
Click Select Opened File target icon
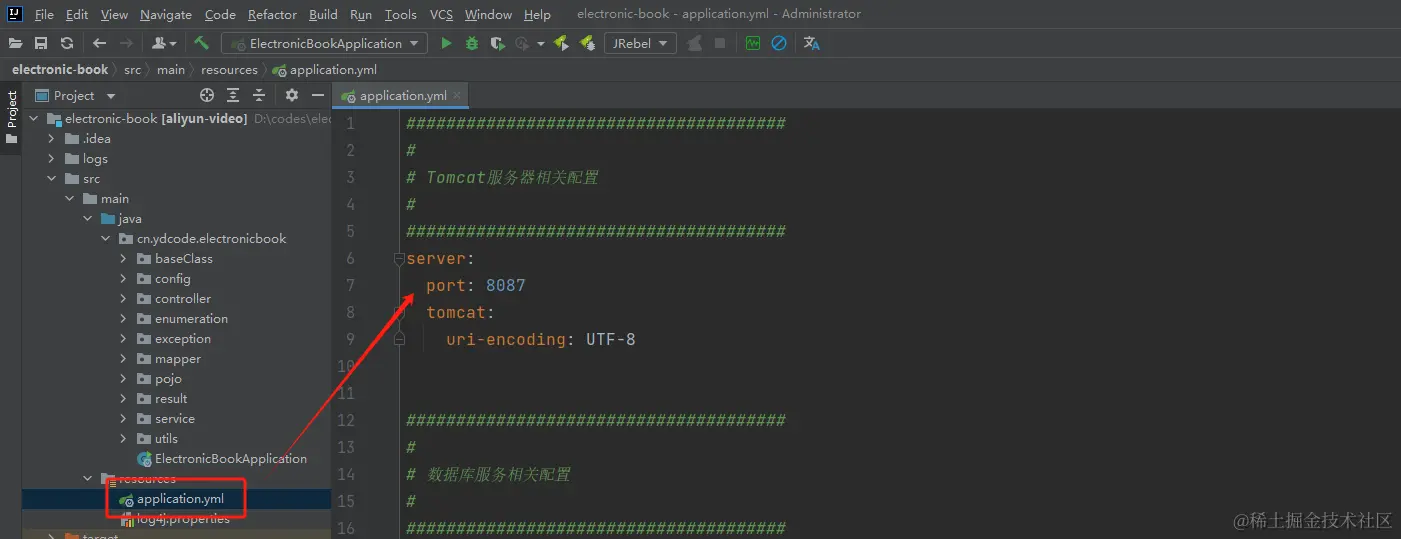(x=207, y=95)
